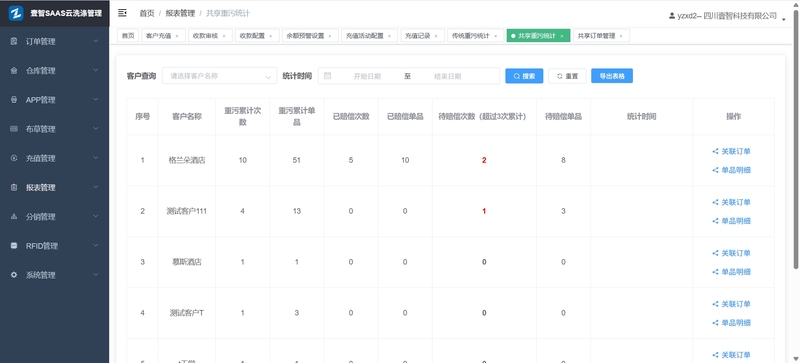
Task: Expand the 仓库管理 menu chevron
Action: click(x=96, y=70)
